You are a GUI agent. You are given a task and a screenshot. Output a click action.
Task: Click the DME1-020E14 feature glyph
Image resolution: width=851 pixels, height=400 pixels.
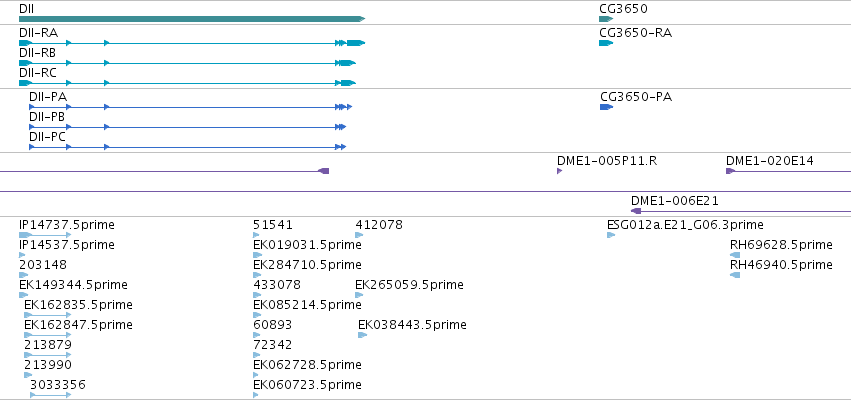(x=789, y=171)
